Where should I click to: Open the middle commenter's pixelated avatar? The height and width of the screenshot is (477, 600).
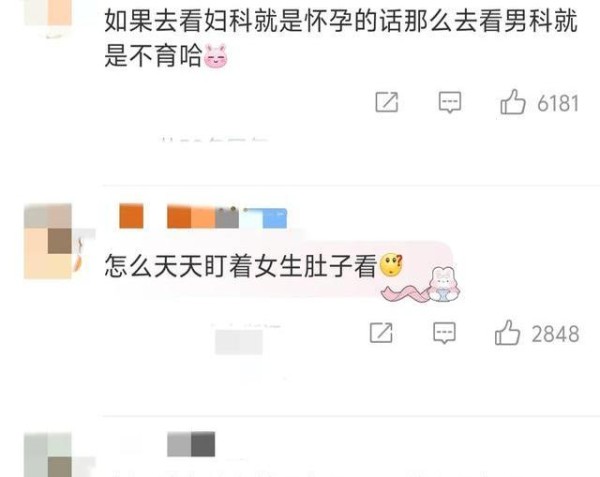[x=49, y=241]
